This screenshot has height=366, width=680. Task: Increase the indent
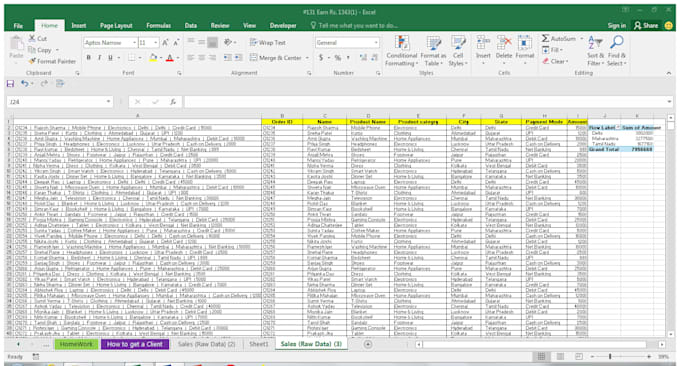click(x=239, y=58)
